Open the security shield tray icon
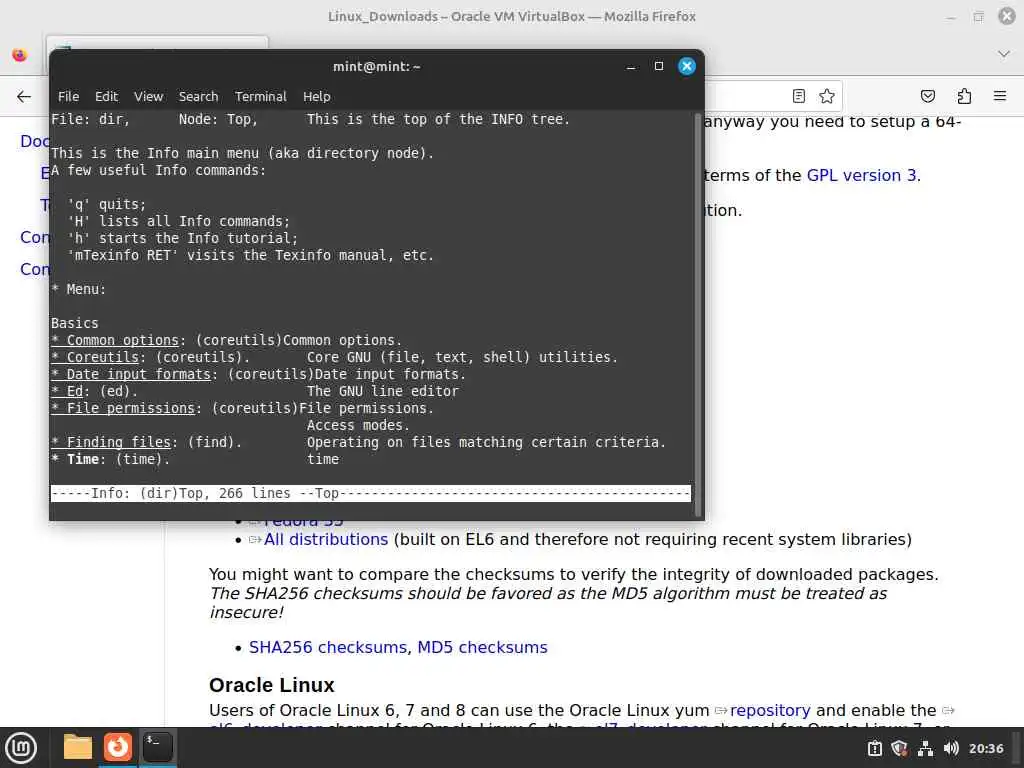Screen dimensions: 1024x768 pos(899,748)
